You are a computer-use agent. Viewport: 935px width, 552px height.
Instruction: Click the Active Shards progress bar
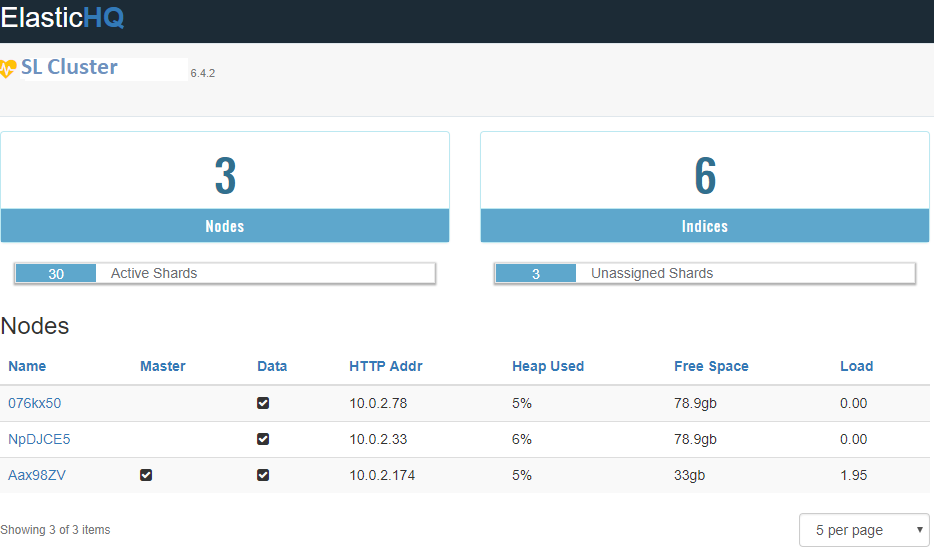click(x=225, y=273)
